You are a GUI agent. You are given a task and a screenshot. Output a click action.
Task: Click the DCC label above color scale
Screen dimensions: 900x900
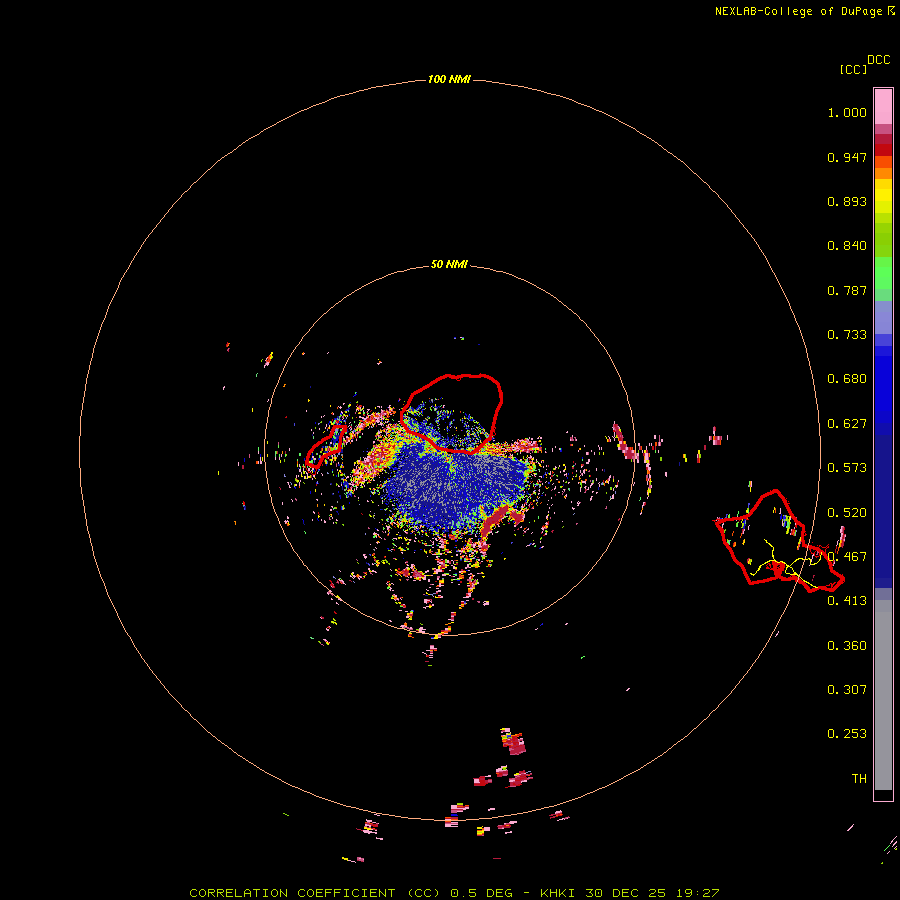point(879,60)
